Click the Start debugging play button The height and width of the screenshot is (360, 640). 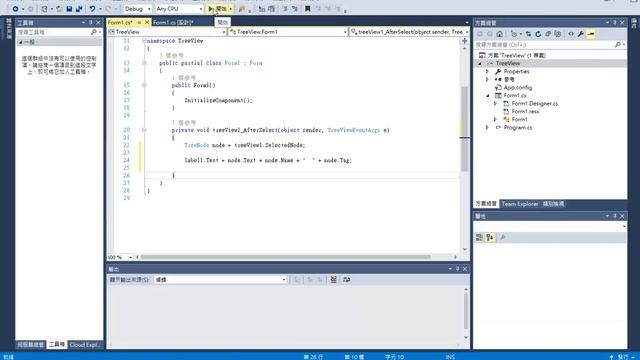coord(218,9)
